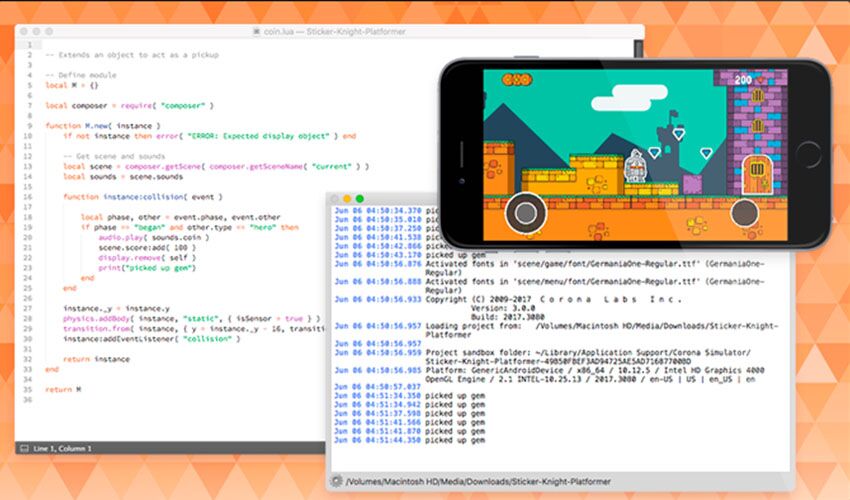
Task: Click the instance:addEventListener( "collision" ) line
Action: [152, 339]
